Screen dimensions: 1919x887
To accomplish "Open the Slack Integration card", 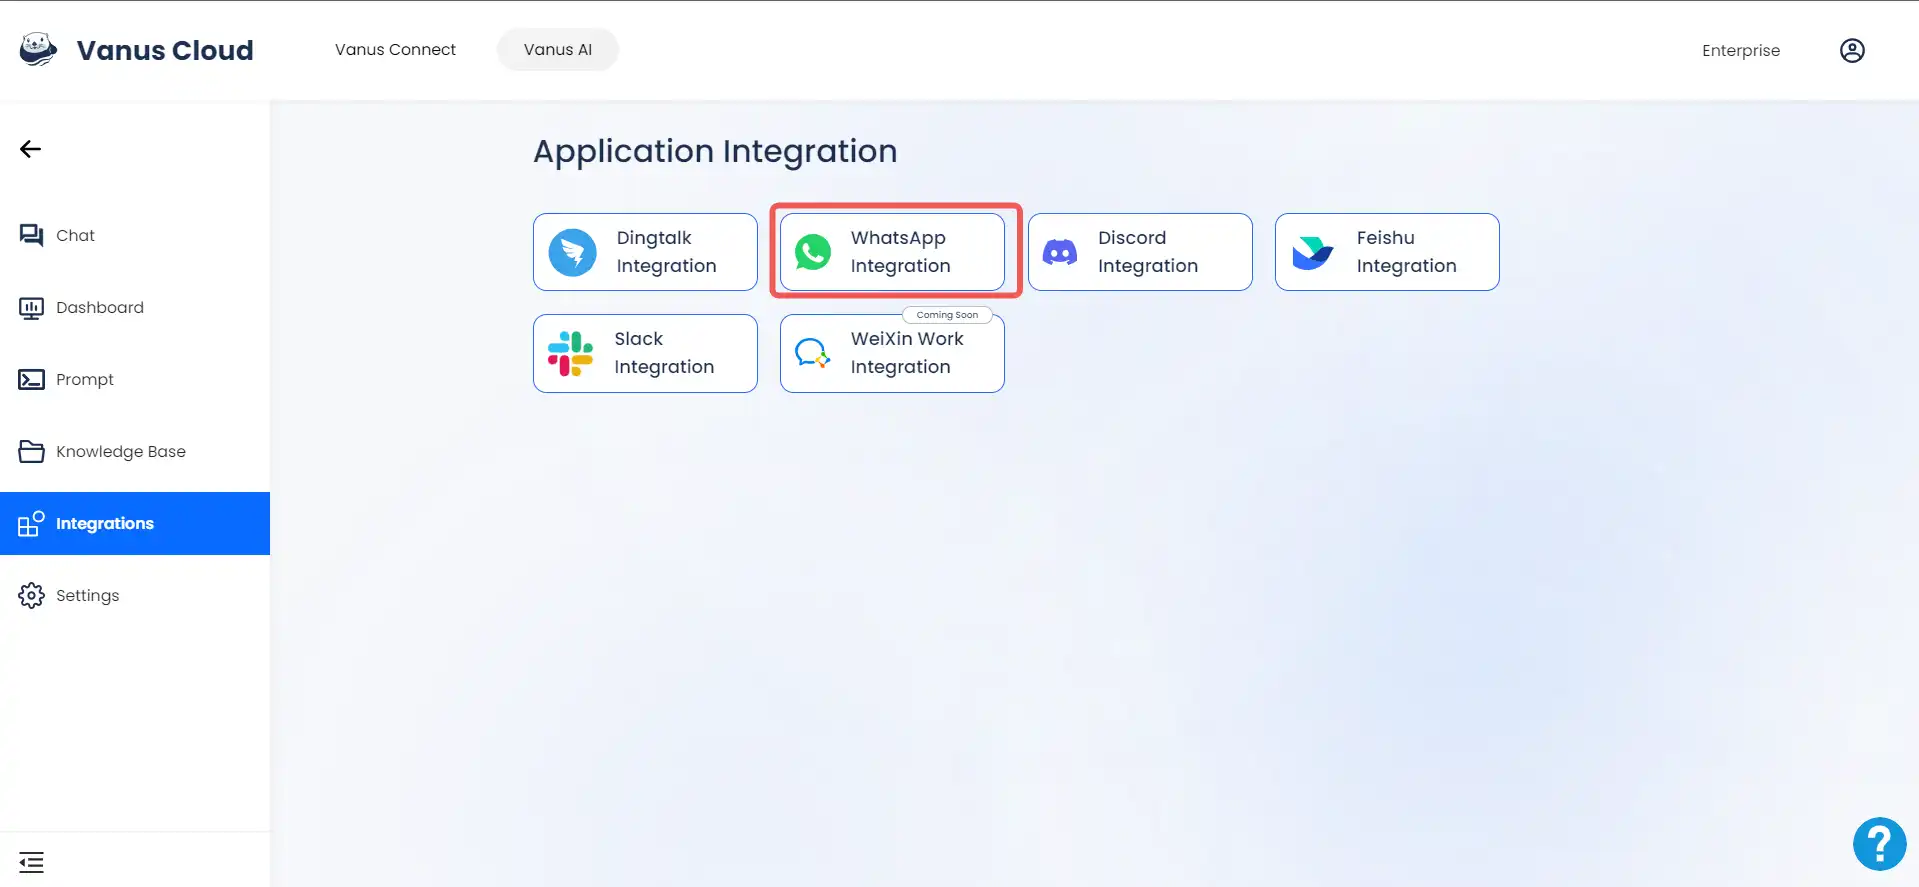I will 645,353.
